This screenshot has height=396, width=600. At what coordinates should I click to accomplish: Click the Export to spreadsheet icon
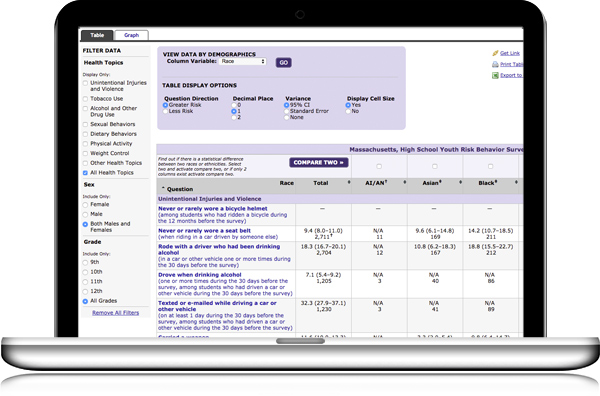(495, 75)
